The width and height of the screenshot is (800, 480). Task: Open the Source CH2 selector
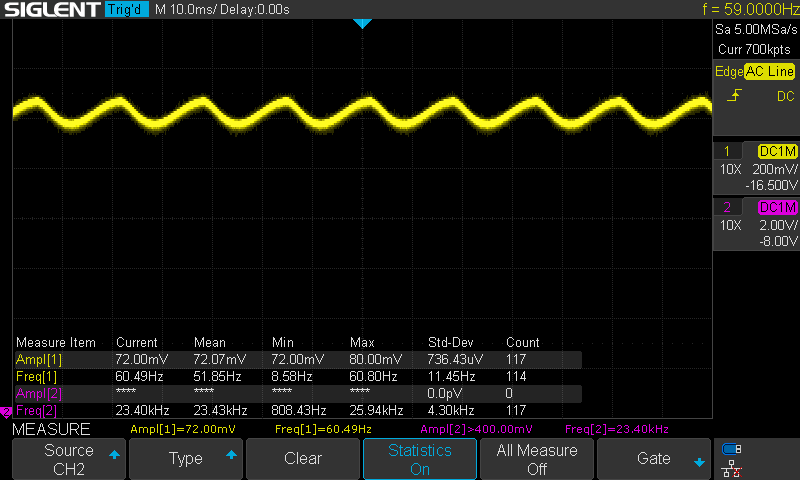(x=68, y=460)
